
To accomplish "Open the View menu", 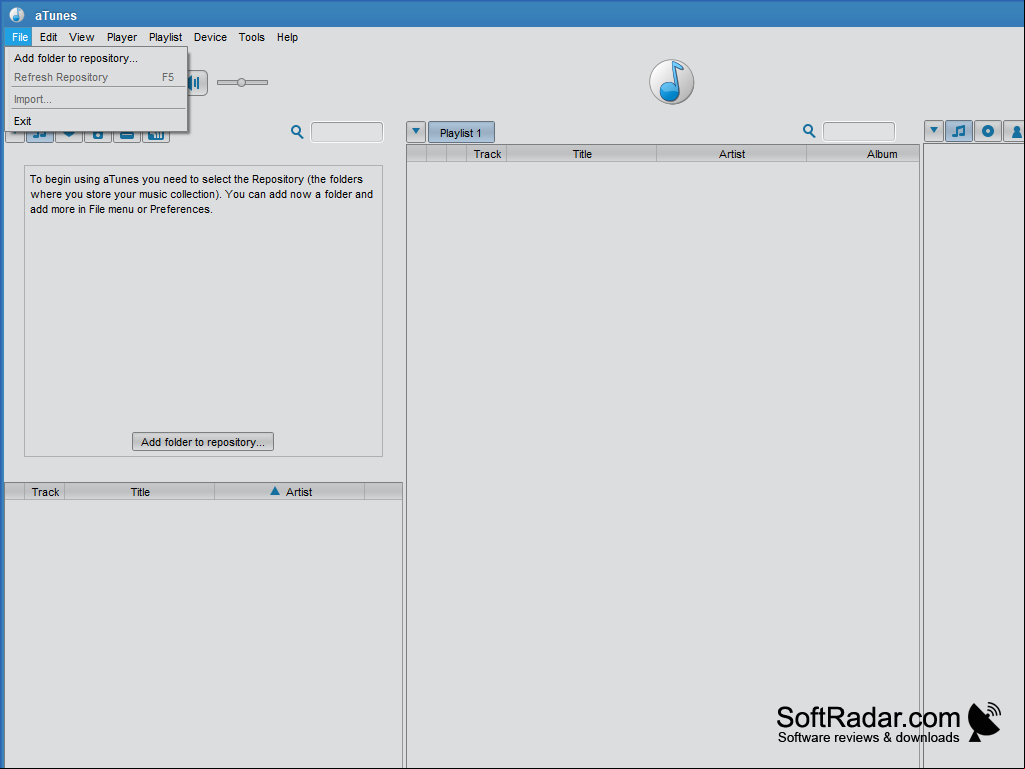I will pos(82,37).
